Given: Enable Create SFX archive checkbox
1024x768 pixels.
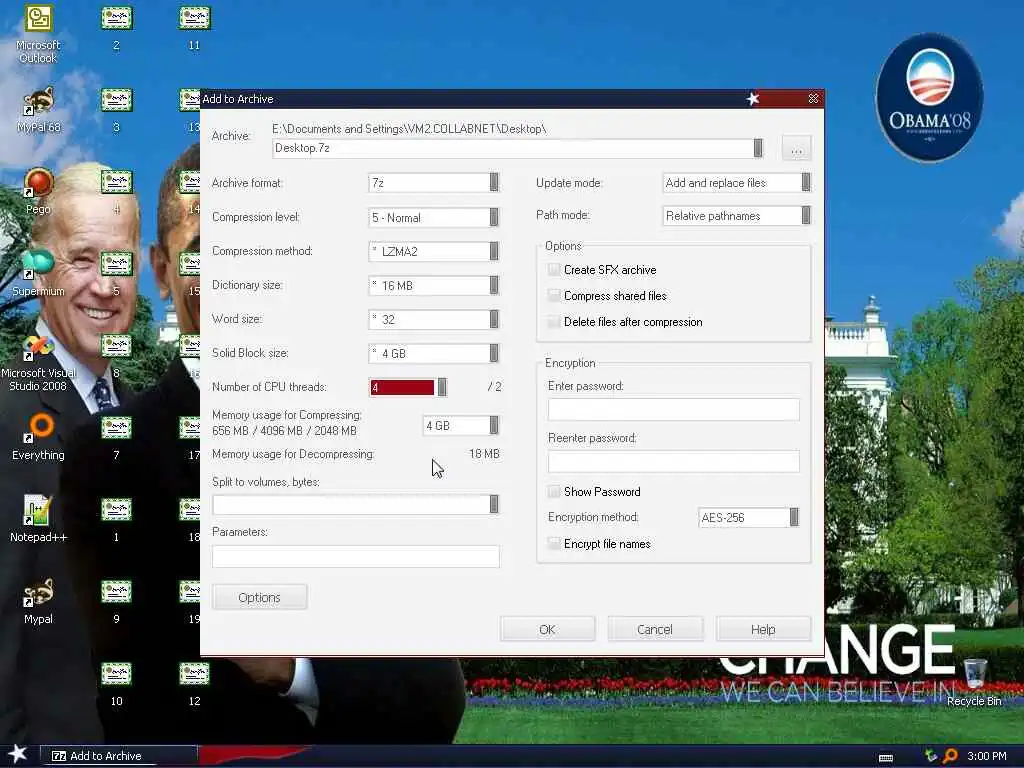Looking at the screenshot, I should pyautogui.click(x=554, y=270).
